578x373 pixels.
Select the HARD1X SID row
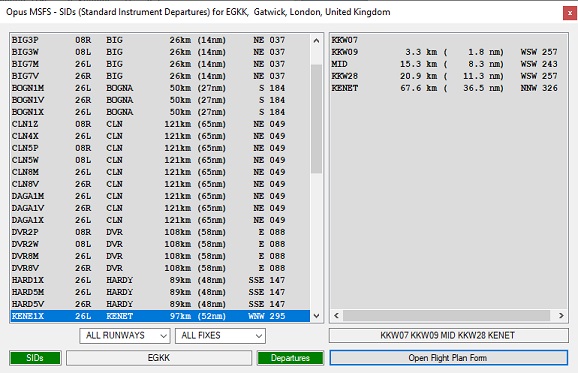tap(160, 280)
